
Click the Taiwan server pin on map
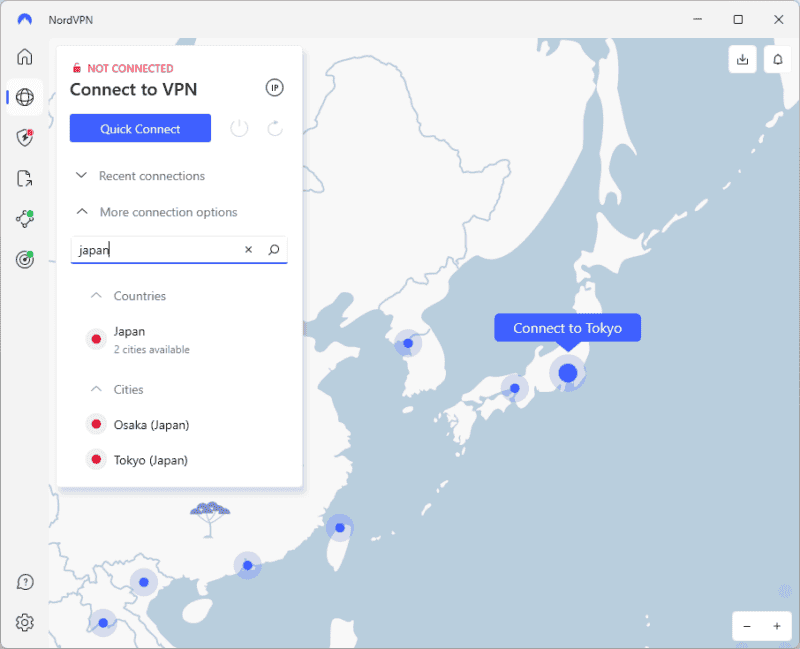[340, 528]
